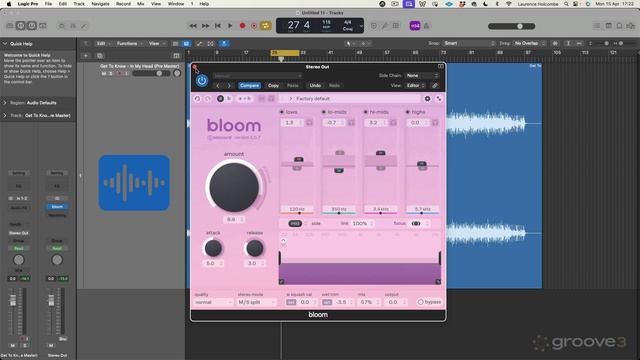
Task: Go to next plugin preset arrow
Action: coord(229,86)
